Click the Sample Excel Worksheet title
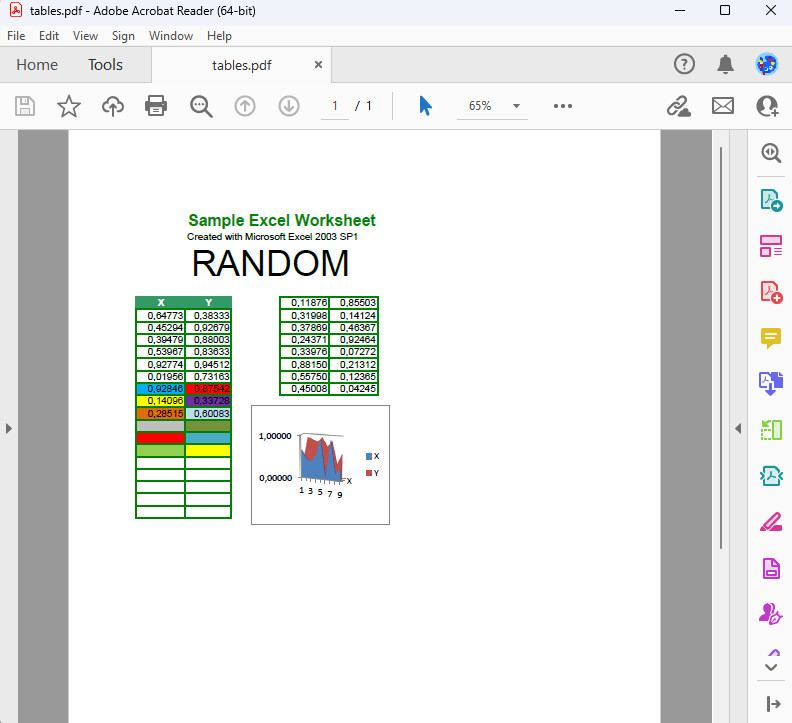The image size is (792, 723). 282,220
